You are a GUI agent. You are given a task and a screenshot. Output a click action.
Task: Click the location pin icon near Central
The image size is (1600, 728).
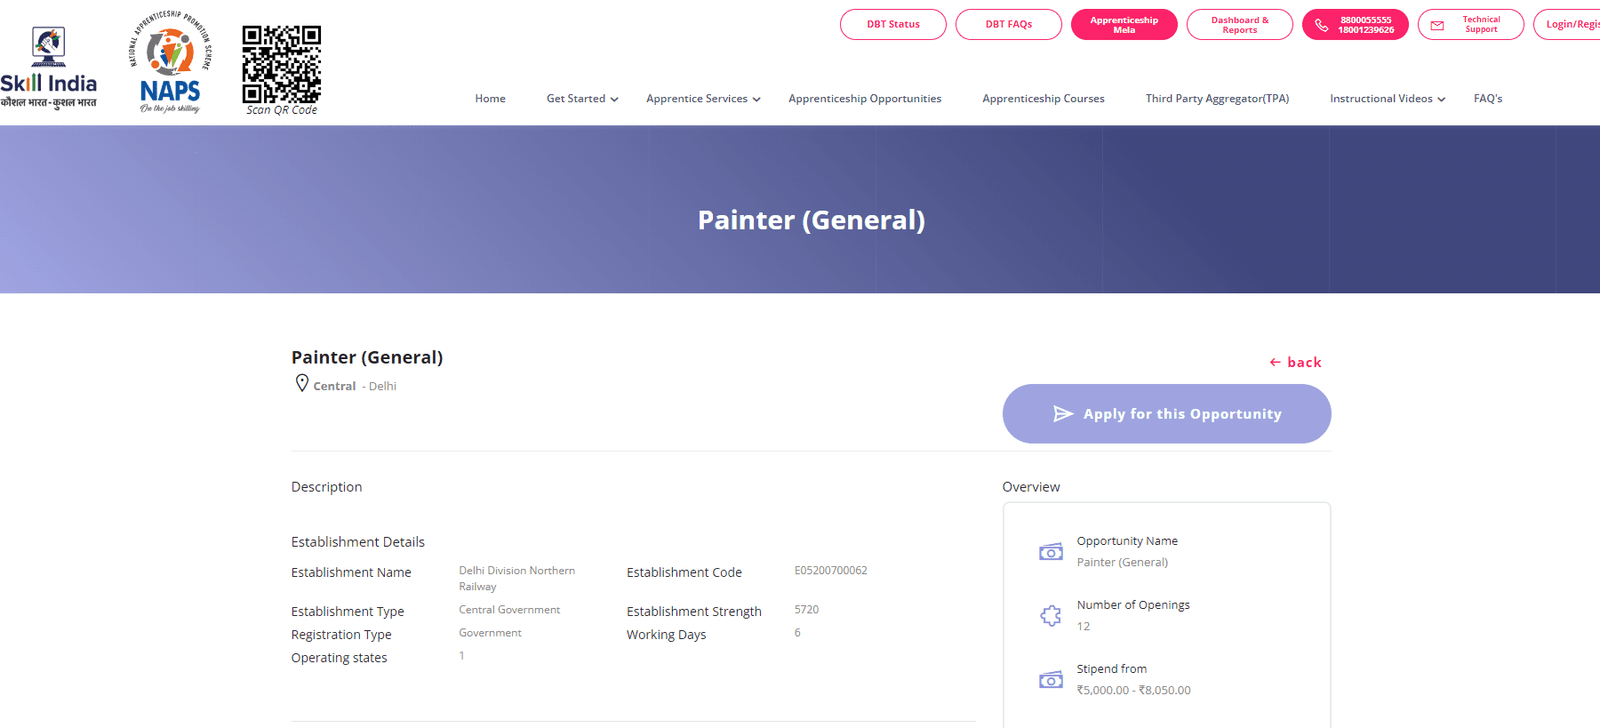(x=302, y=383)
